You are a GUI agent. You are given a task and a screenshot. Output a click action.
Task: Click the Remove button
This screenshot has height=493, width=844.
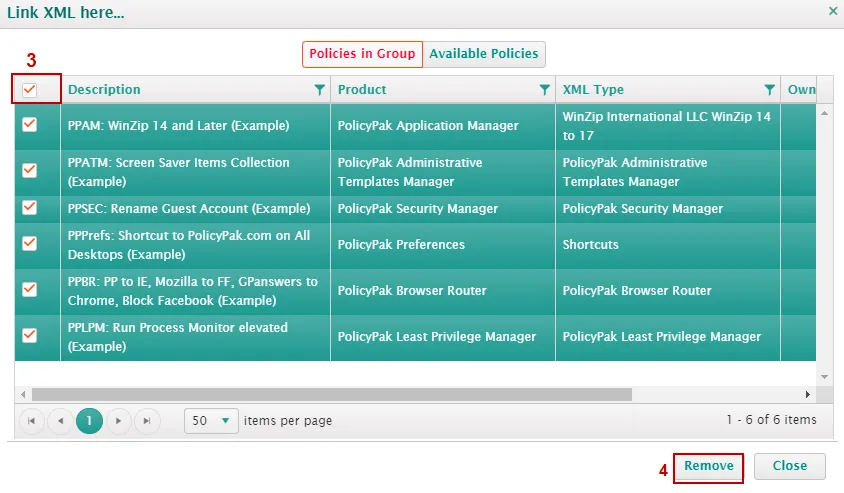(x=709, y=466)
